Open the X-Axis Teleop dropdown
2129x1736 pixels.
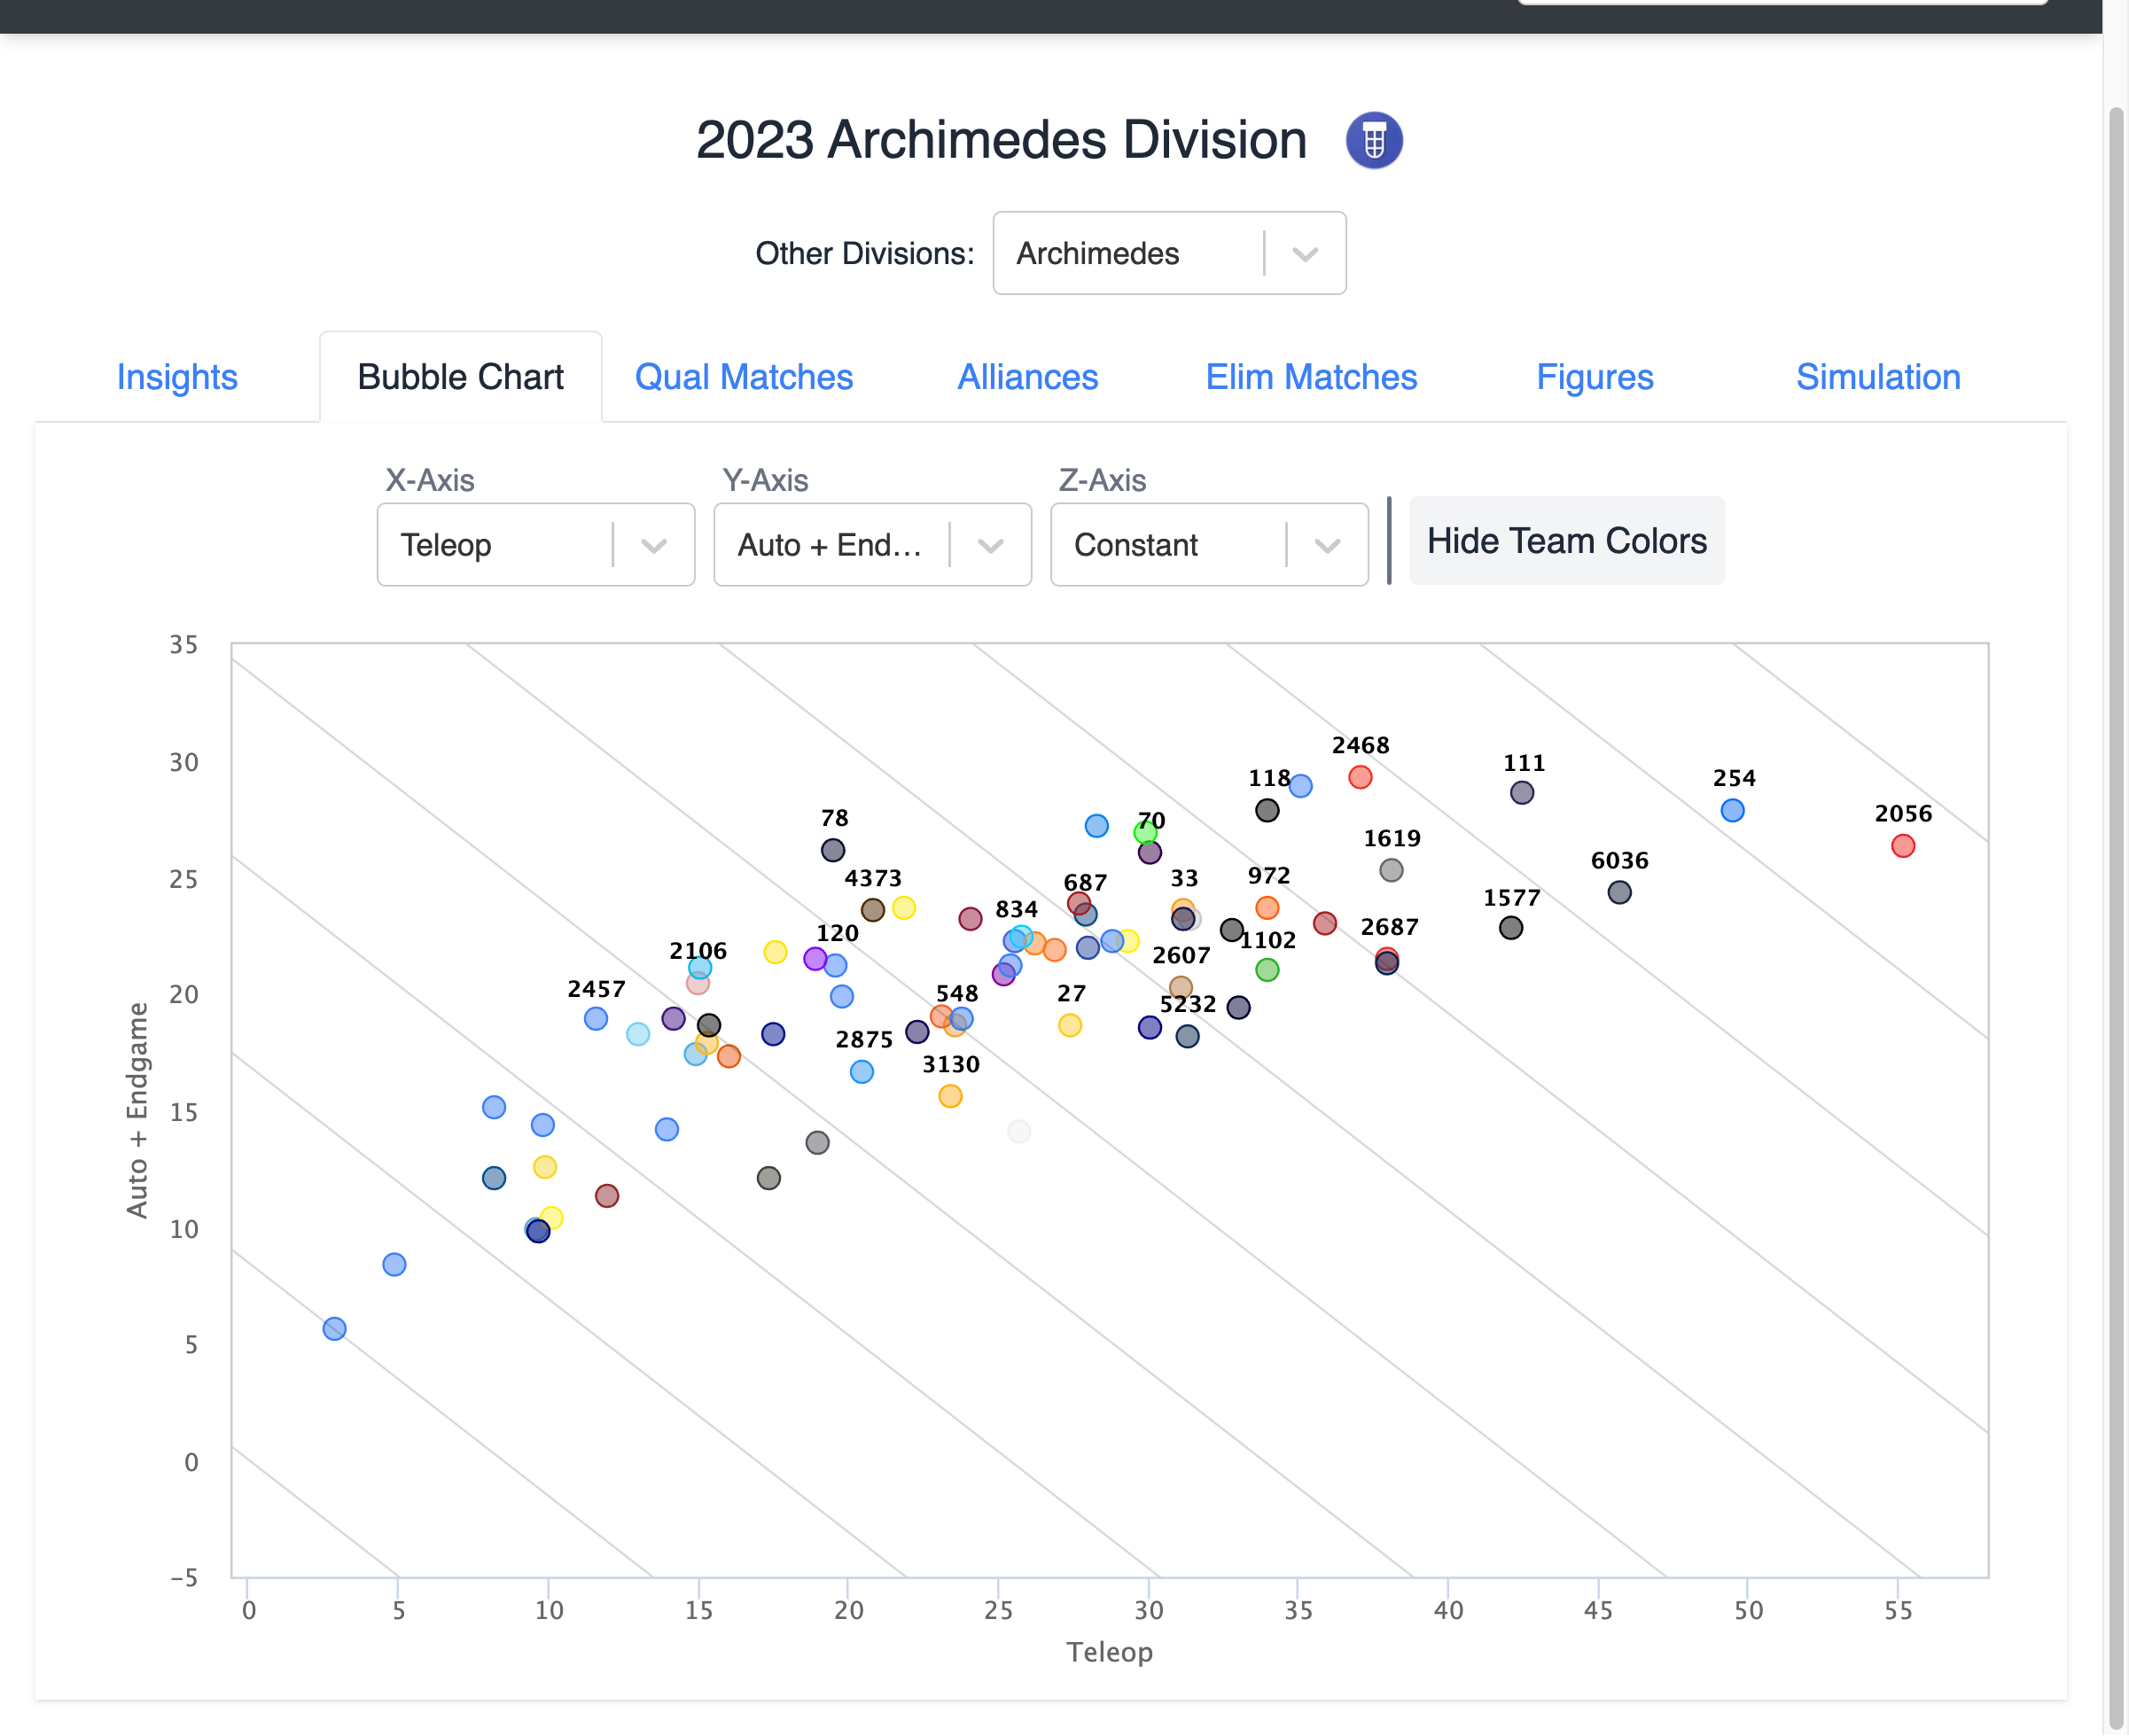[x=536, y=545]
